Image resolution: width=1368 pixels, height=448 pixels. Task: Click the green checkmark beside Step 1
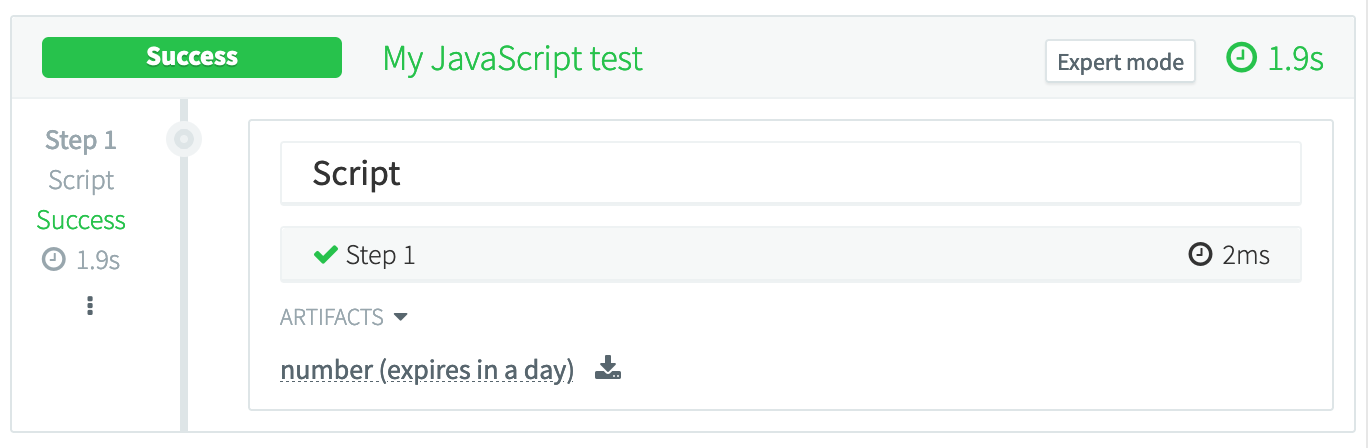click(325, 255)
